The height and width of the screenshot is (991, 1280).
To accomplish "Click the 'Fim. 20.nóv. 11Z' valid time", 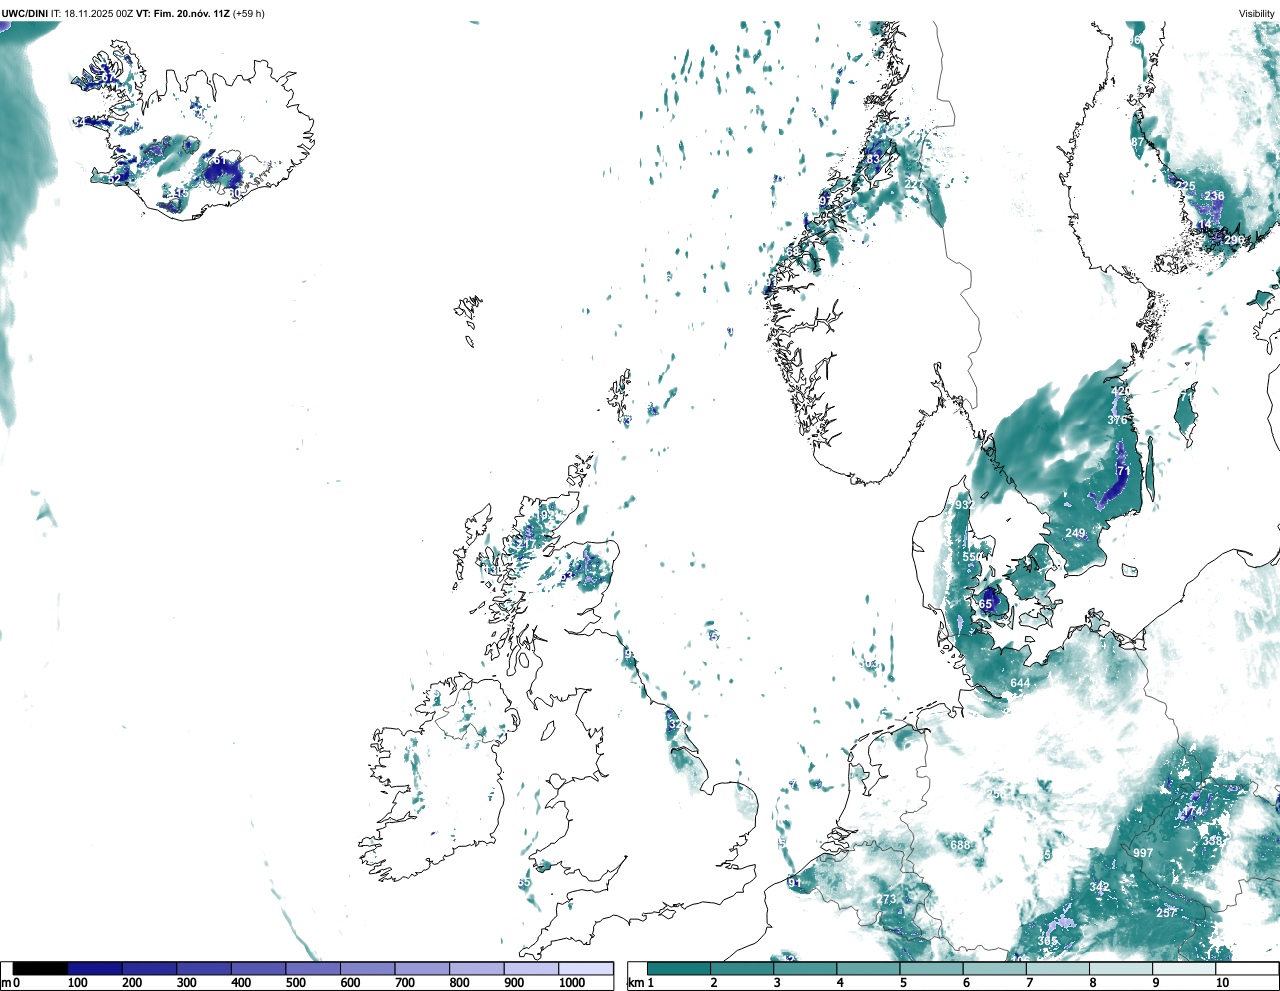I will tap(191, 13).
